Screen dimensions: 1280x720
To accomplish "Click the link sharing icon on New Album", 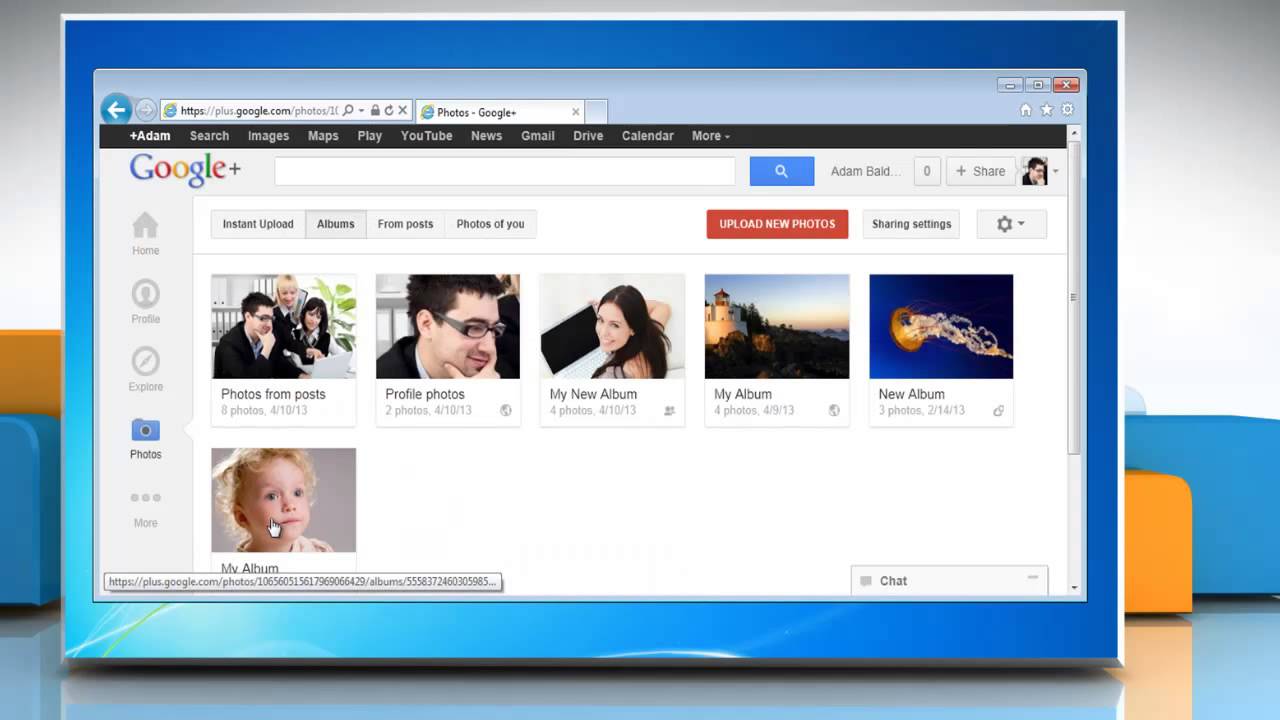I will click(x=998, y=411).
